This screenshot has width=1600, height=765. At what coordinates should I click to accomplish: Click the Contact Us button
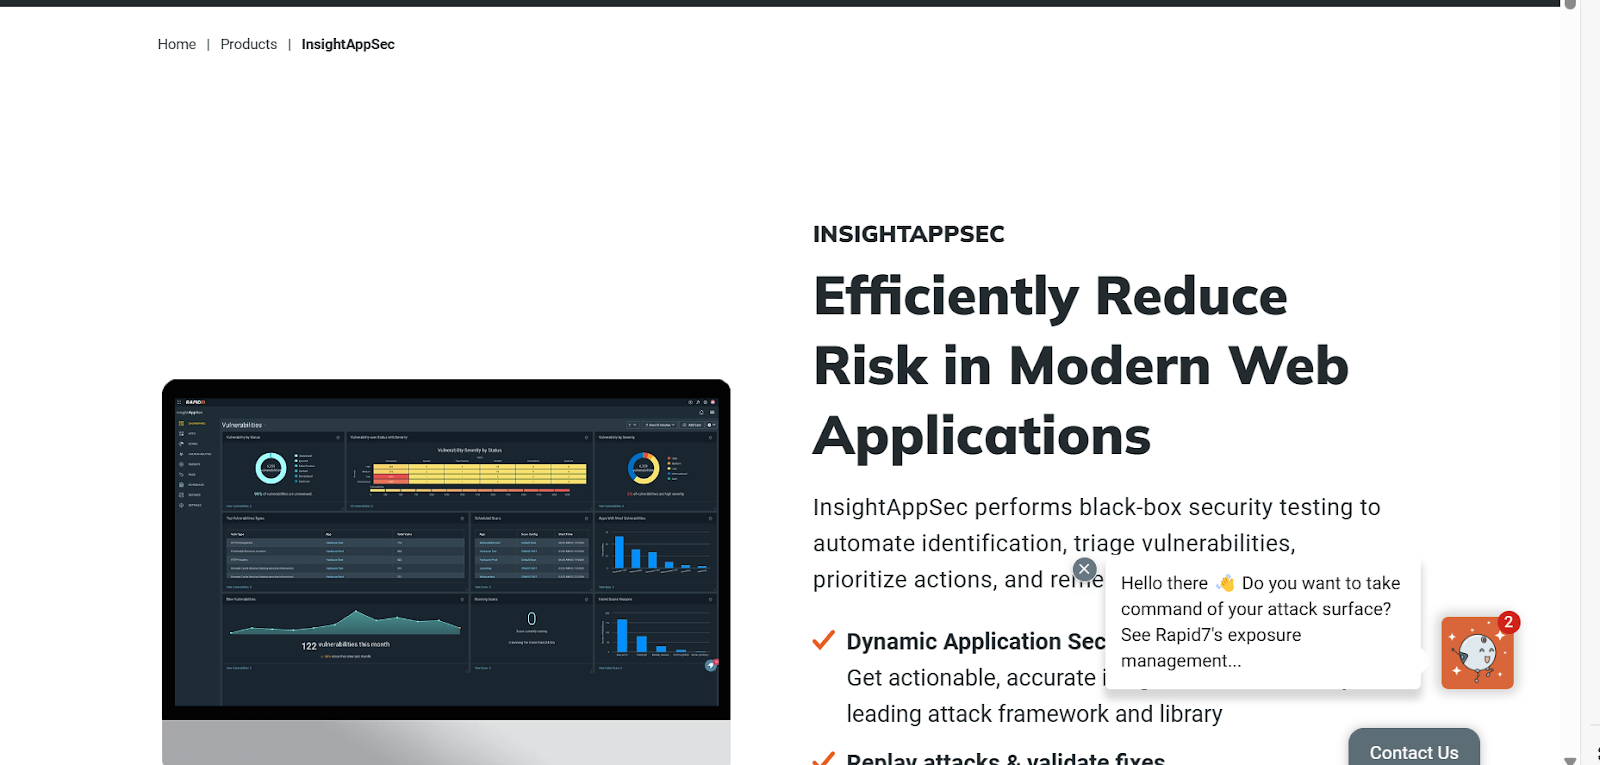[1414, 750]
